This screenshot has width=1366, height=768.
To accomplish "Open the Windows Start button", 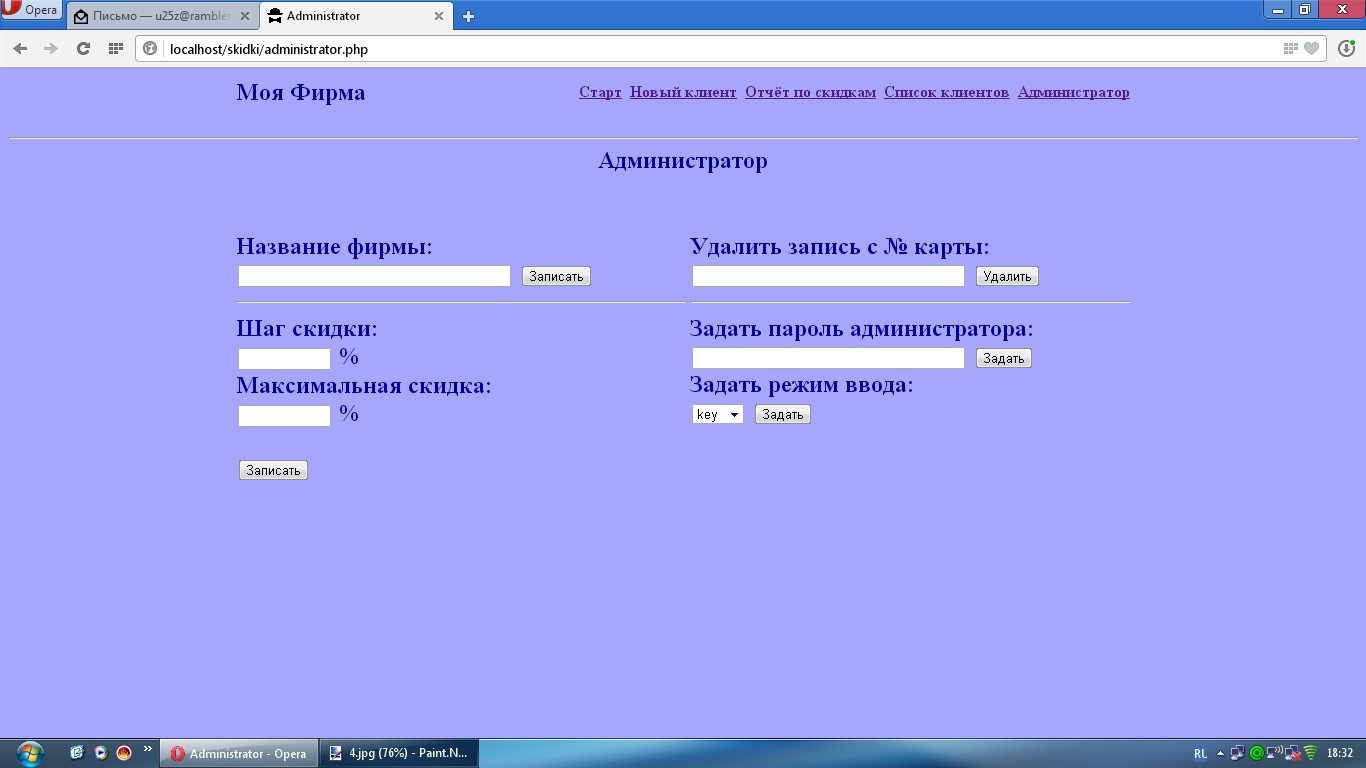I will (30, 752).
